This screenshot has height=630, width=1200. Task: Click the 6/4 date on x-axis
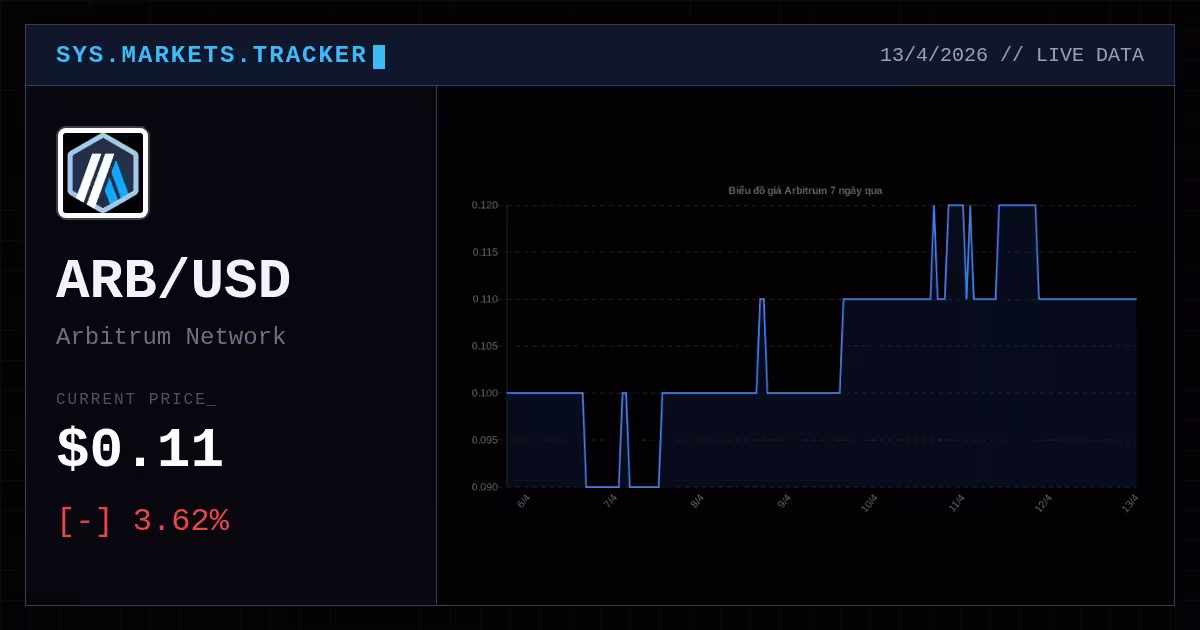pyautogui.click(x=523, y=501)
